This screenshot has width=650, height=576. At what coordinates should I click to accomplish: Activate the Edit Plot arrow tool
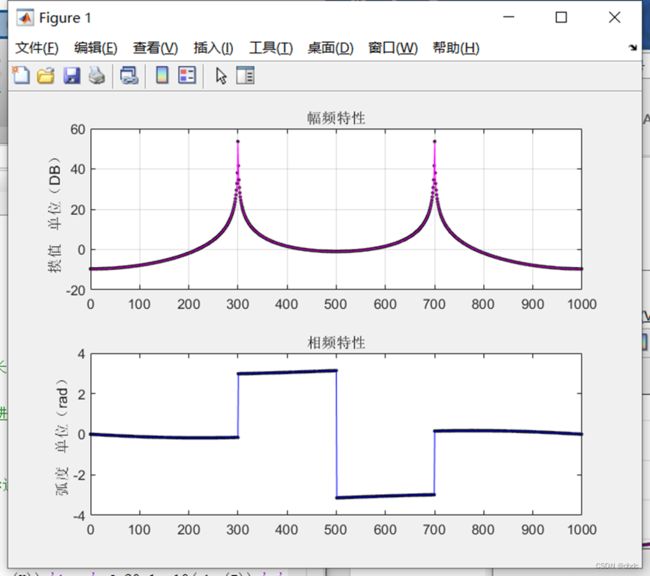221,76
